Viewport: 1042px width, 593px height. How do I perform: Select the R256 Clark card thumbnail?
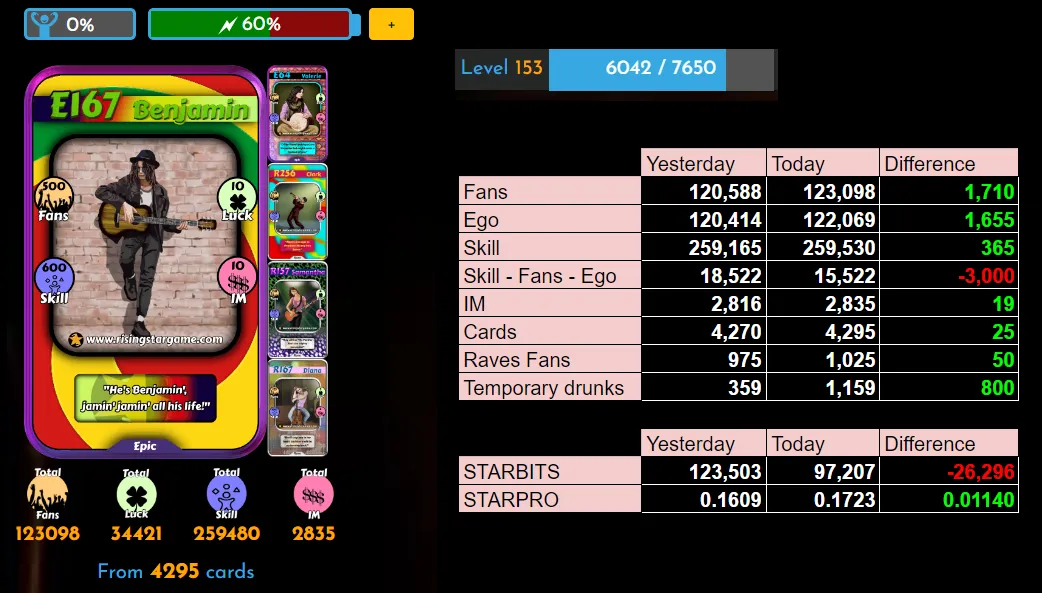298,211
